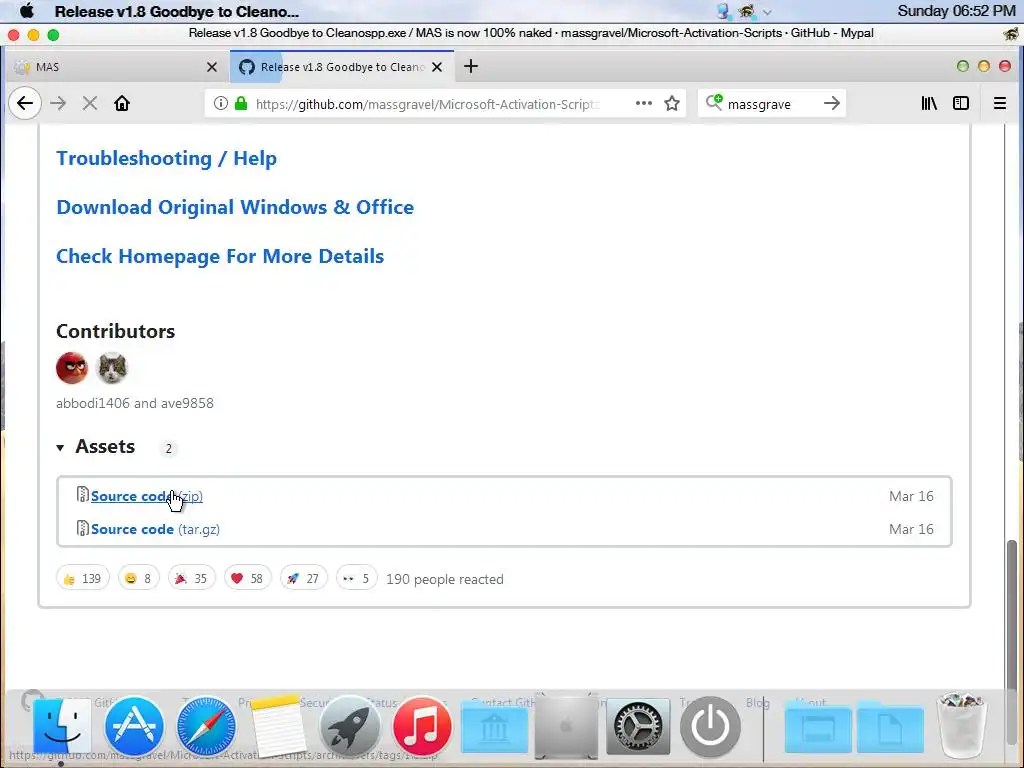This screenshot has height=768, width=1024.
Task: Close the Release v1.8 tab
Action: pyautogui.click(x=437, y=67)
